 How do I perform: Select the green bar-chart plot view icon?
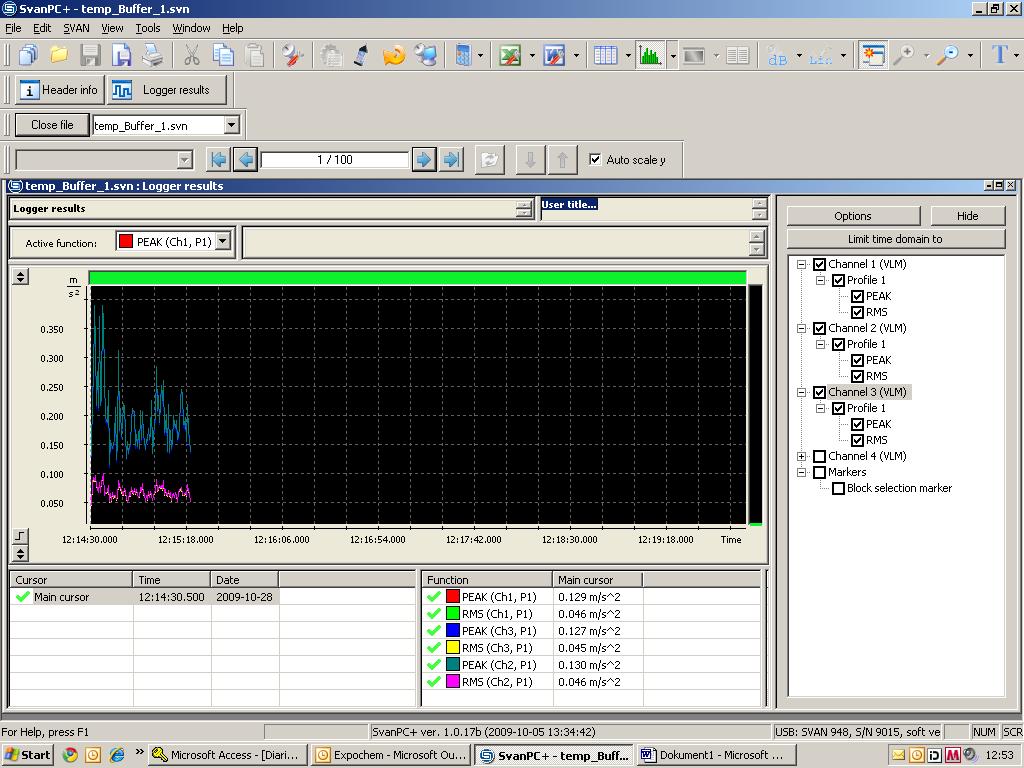[650, 56]
